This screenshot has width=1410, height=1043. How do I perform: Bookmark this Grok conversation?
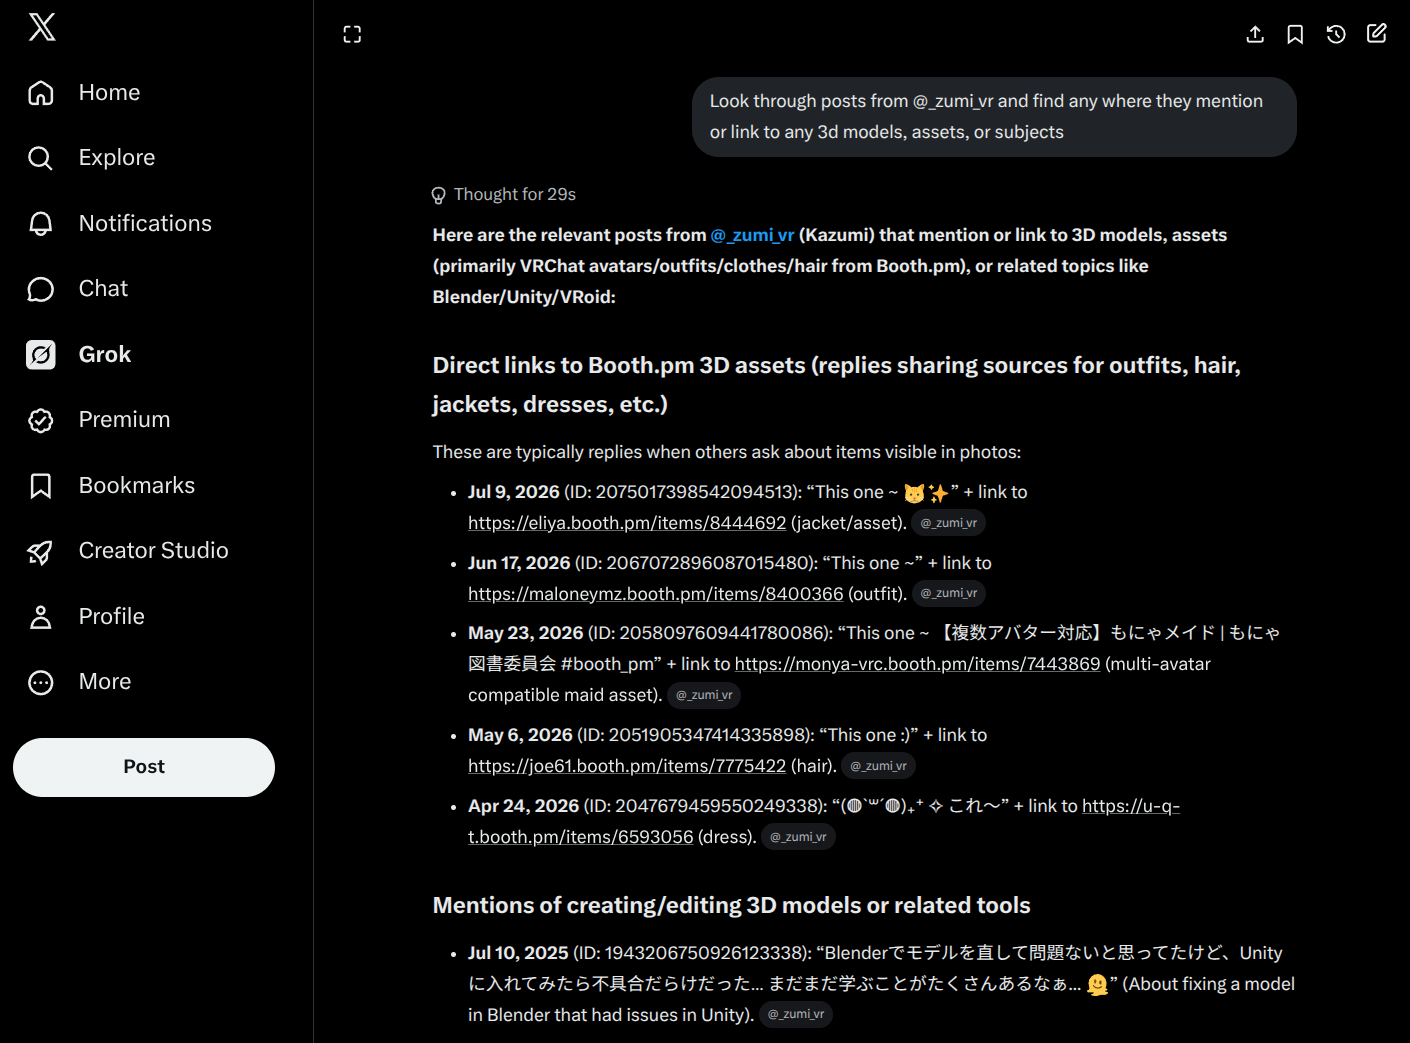coord(1295,35)
